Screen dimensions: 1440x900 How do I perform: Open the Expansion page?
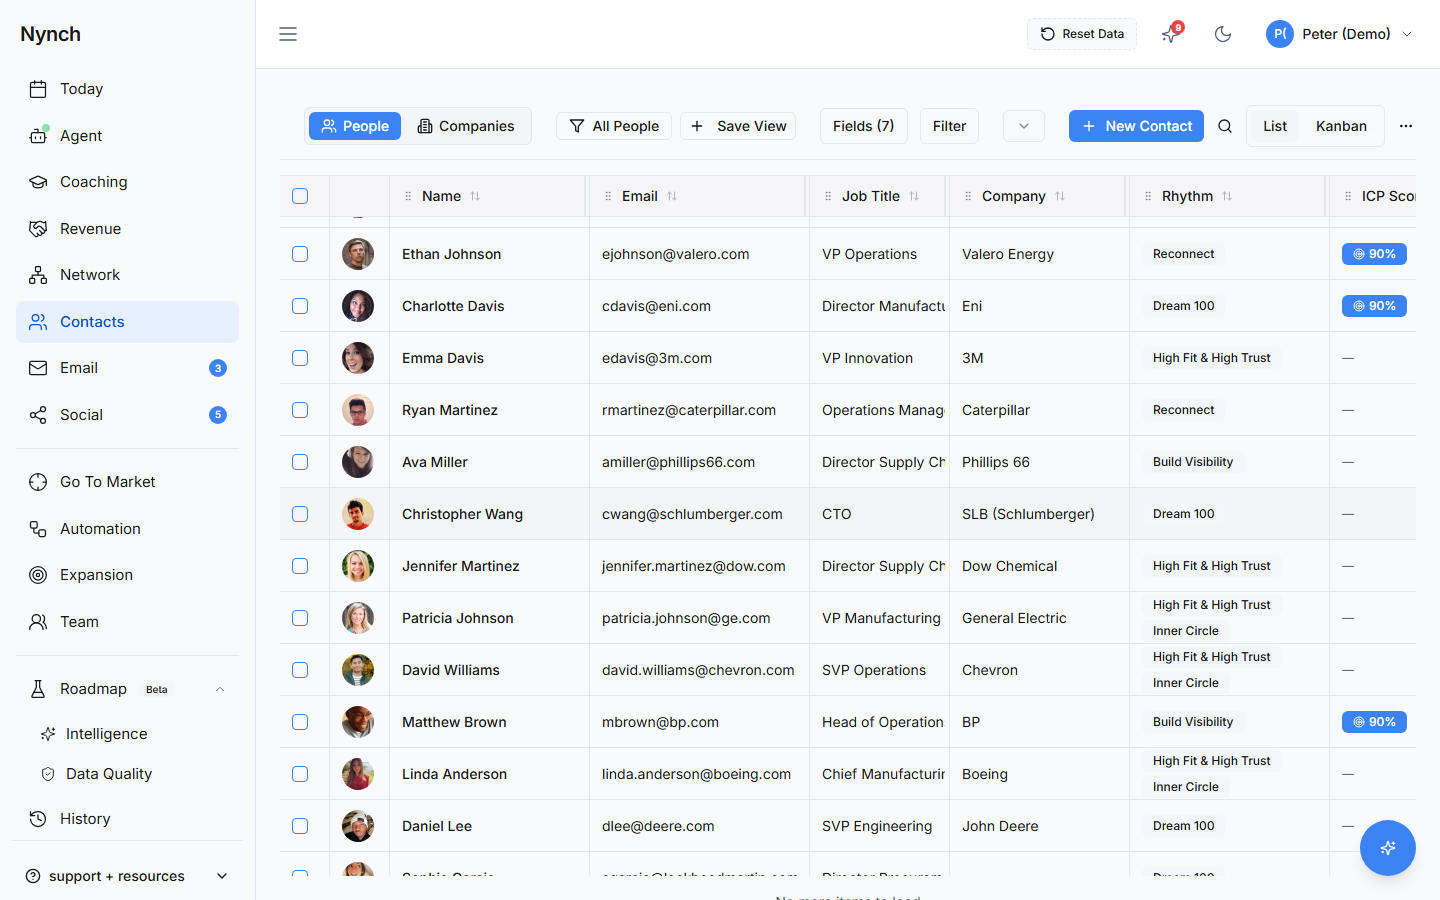point(127,575)
